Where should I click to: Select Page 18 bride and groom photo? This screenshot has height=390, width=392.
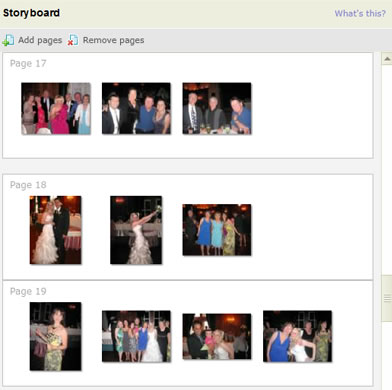[55, 230]
